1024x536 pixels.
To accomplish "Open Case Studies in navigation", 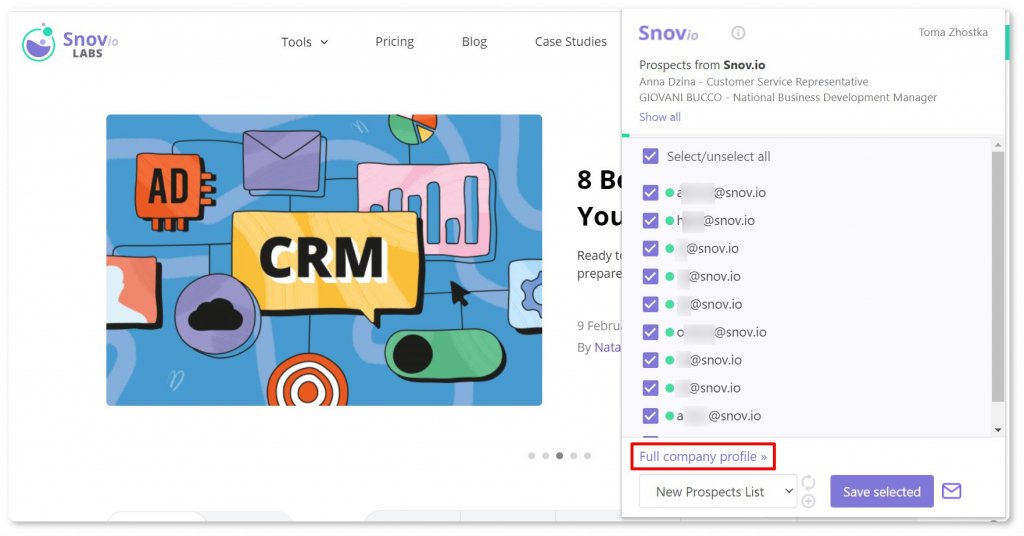I will coord(570,42).
